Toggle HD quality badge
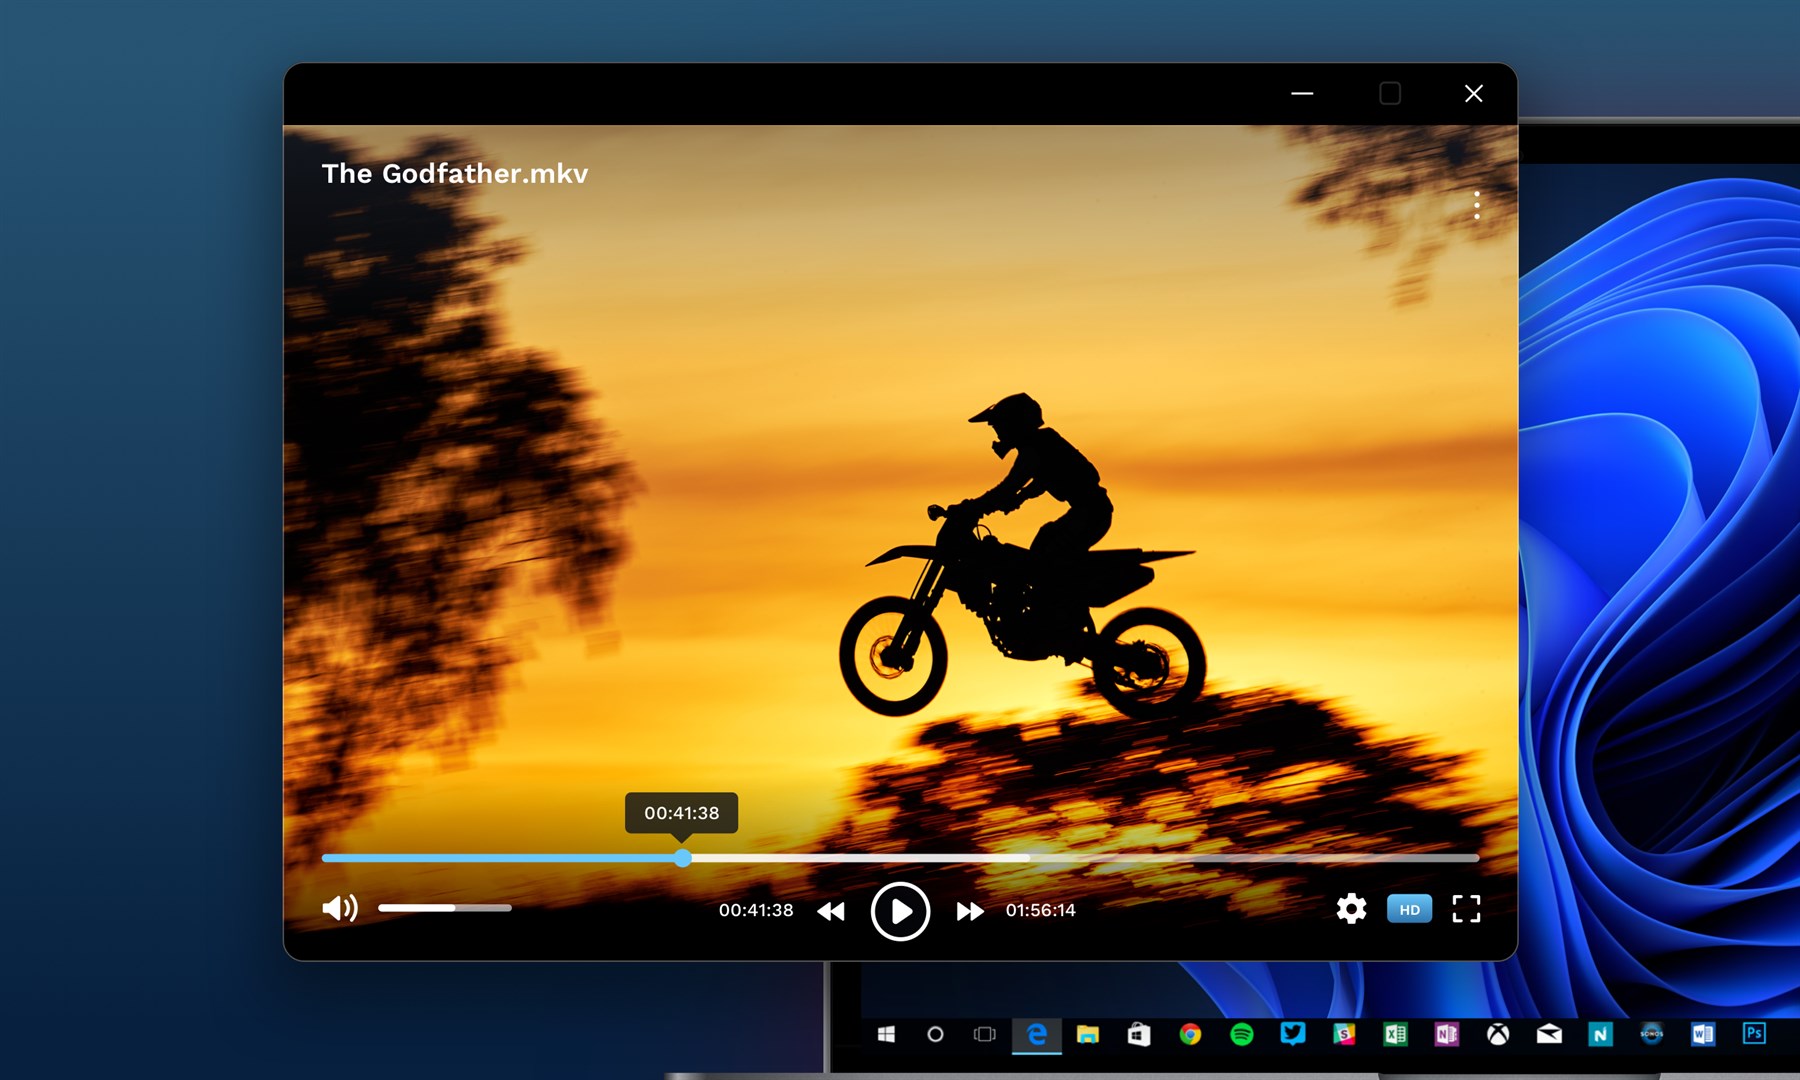 (x=1409, y=909)
